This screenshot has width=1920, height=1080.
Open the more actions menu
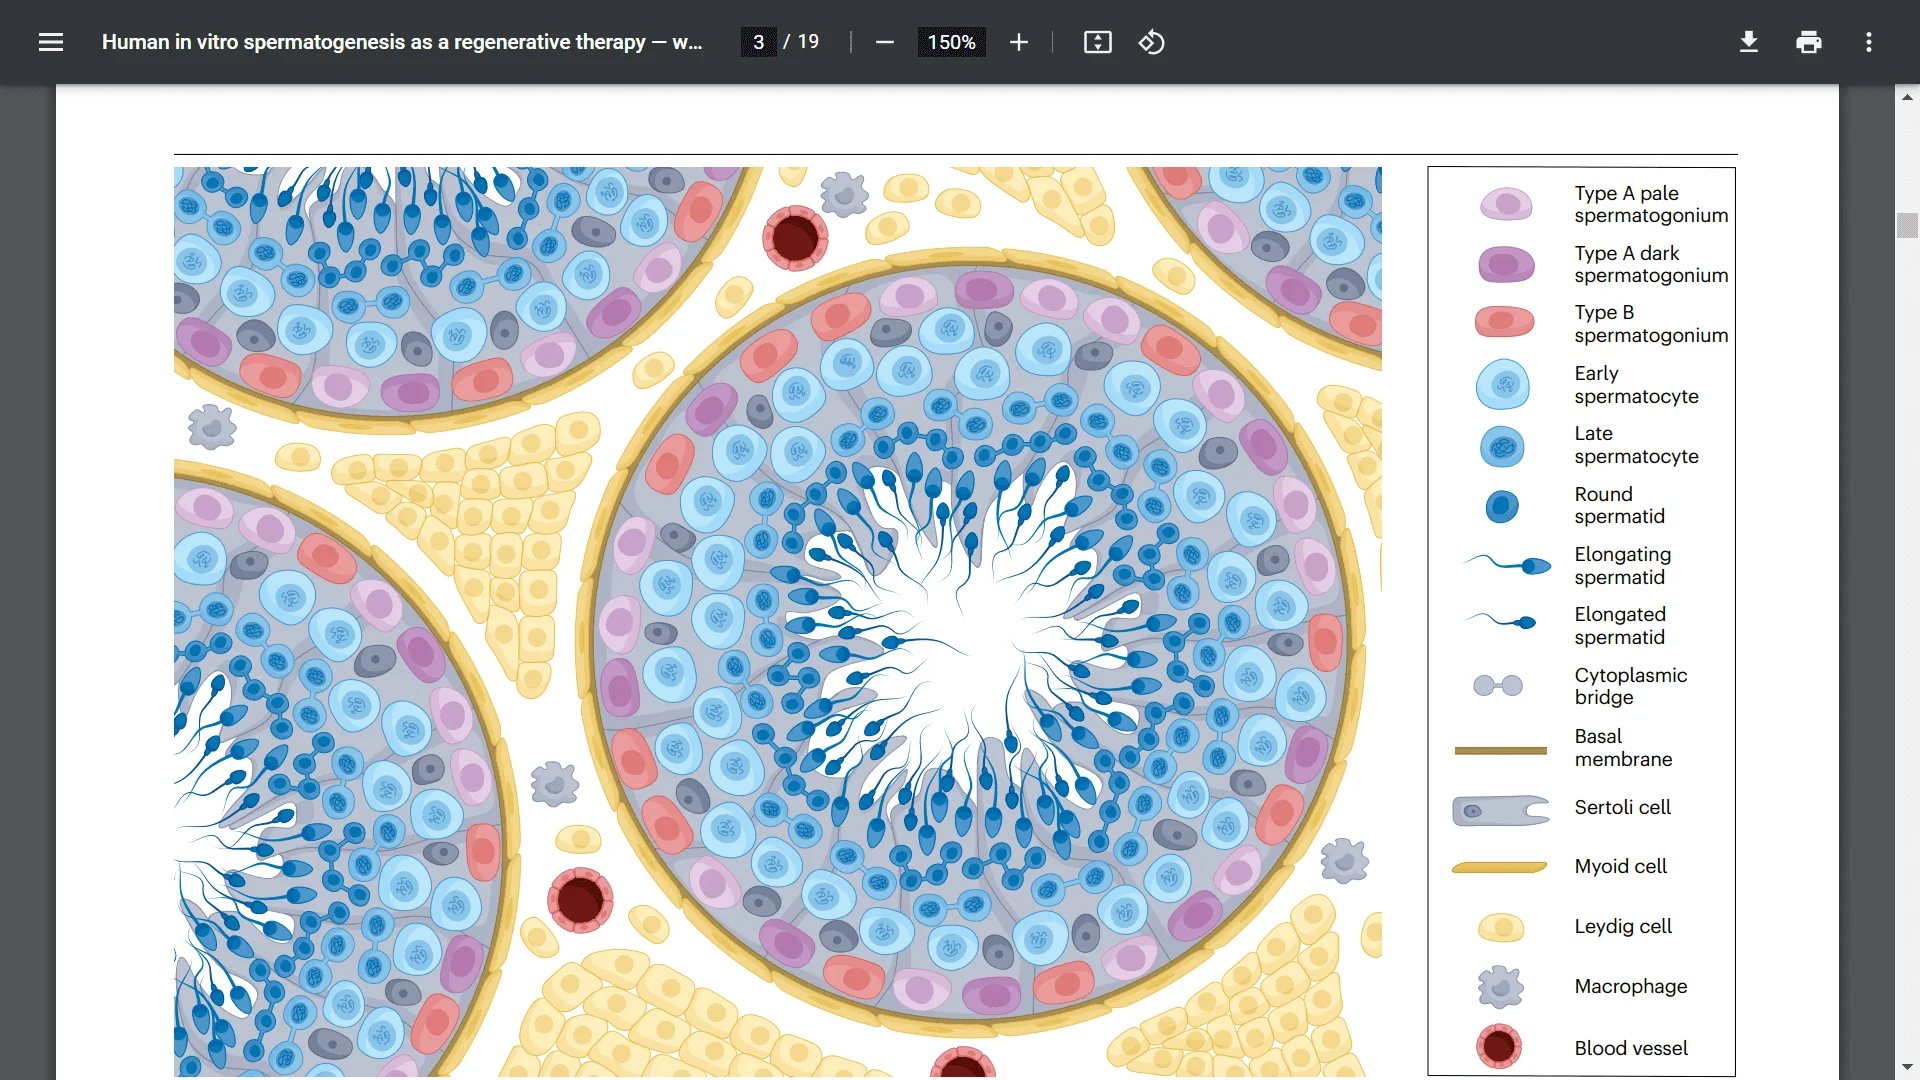pyautogui.click(x=1868, y=42)
